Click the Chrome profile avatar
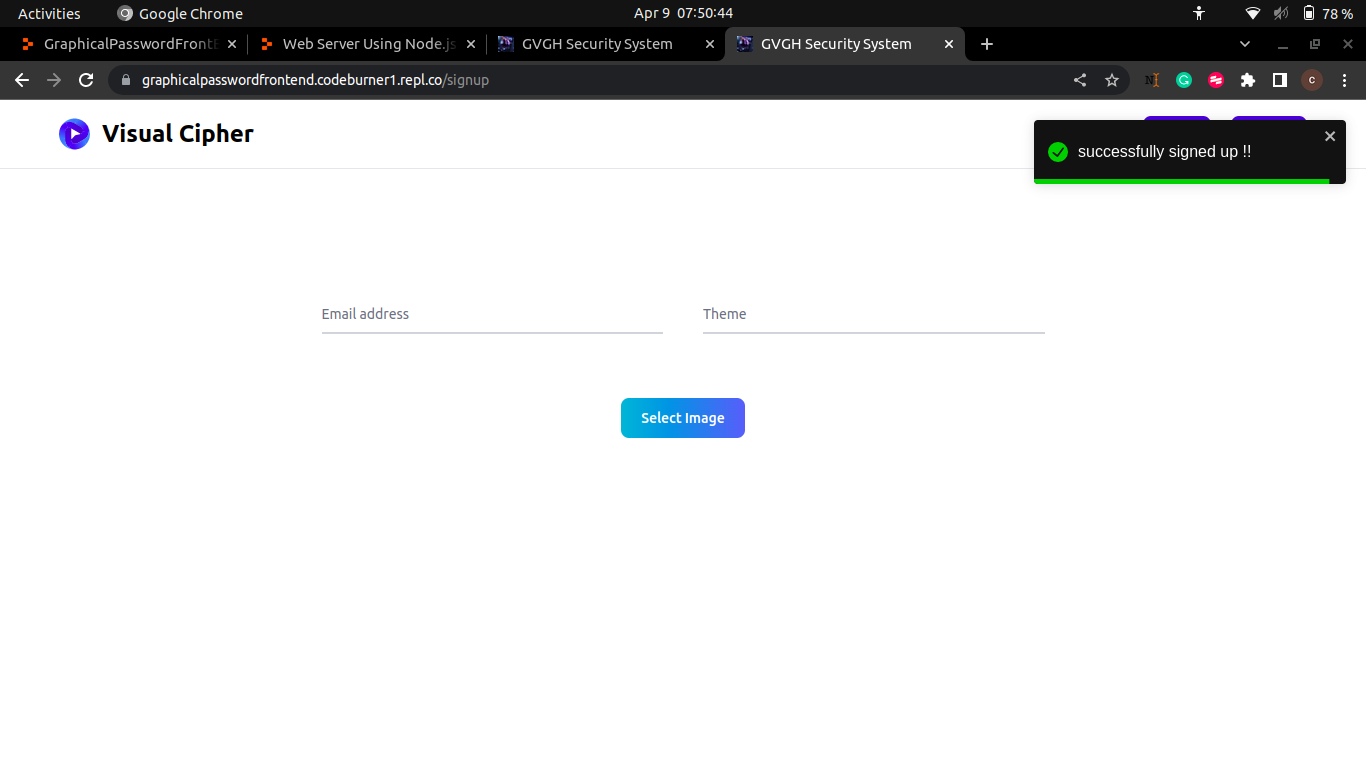This screenshot has width=1366, height=768. tap(1312, 80)
